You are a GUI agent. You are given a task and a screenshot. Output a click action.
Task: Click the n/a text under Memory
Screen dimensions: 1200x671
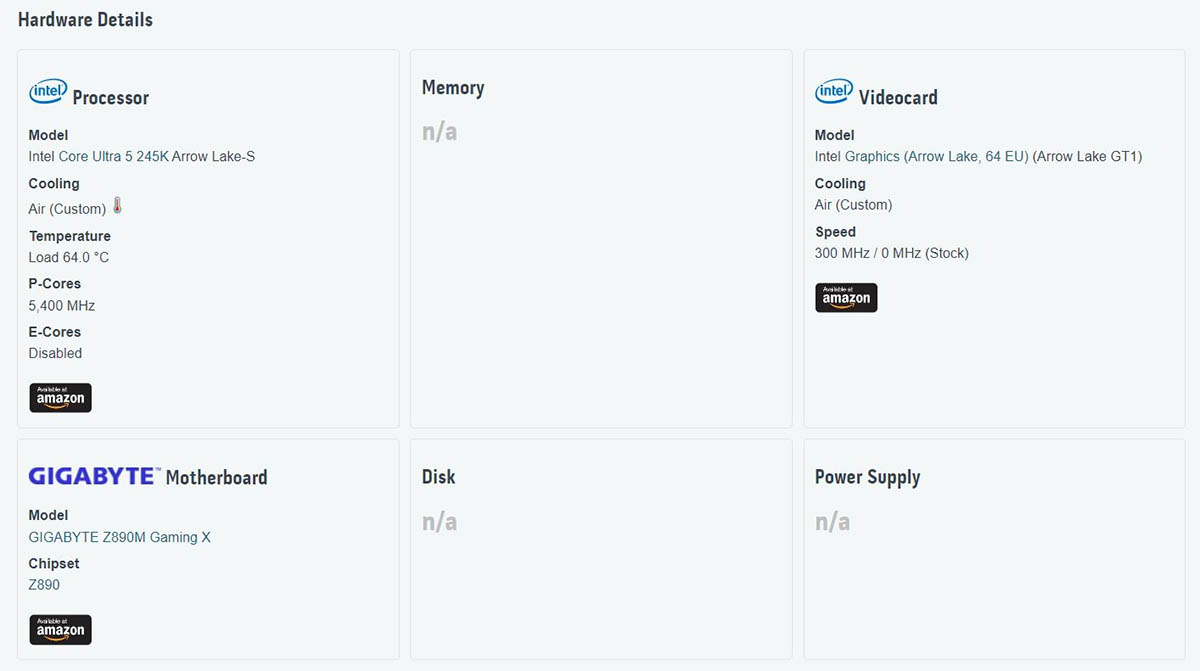(439, 132)
